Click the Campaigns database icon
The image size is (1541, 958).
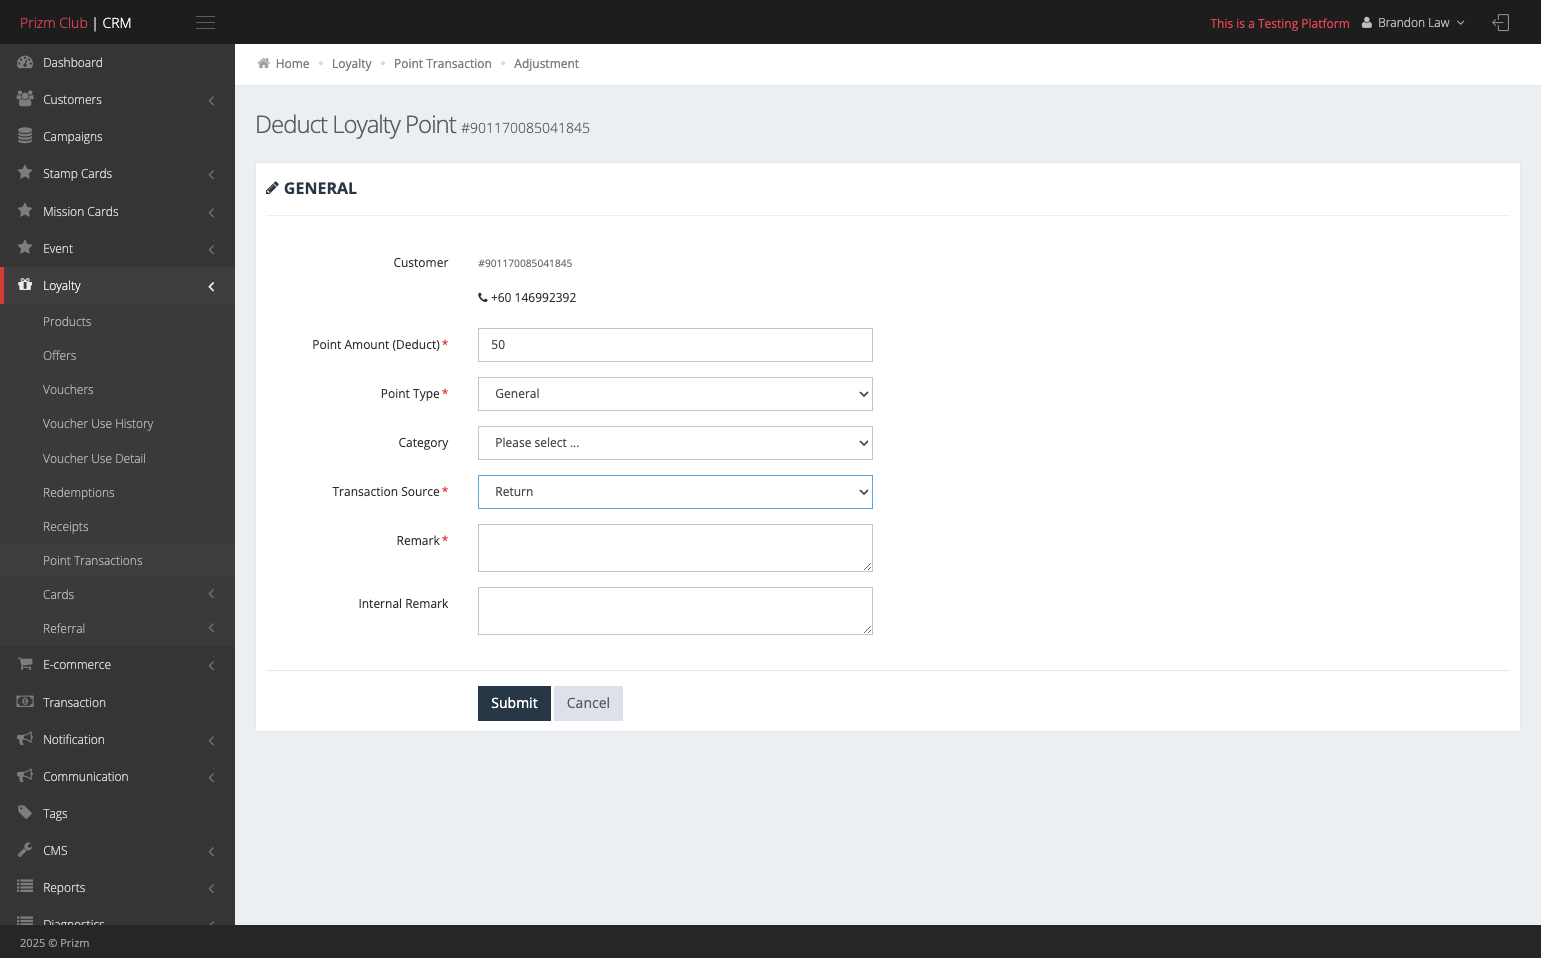coord(25,136)
